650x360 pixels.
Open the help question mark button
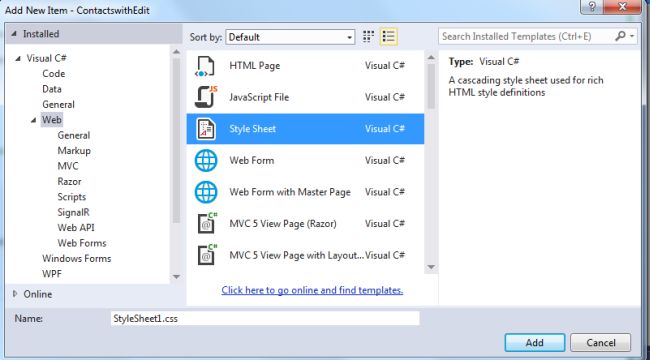592,7
